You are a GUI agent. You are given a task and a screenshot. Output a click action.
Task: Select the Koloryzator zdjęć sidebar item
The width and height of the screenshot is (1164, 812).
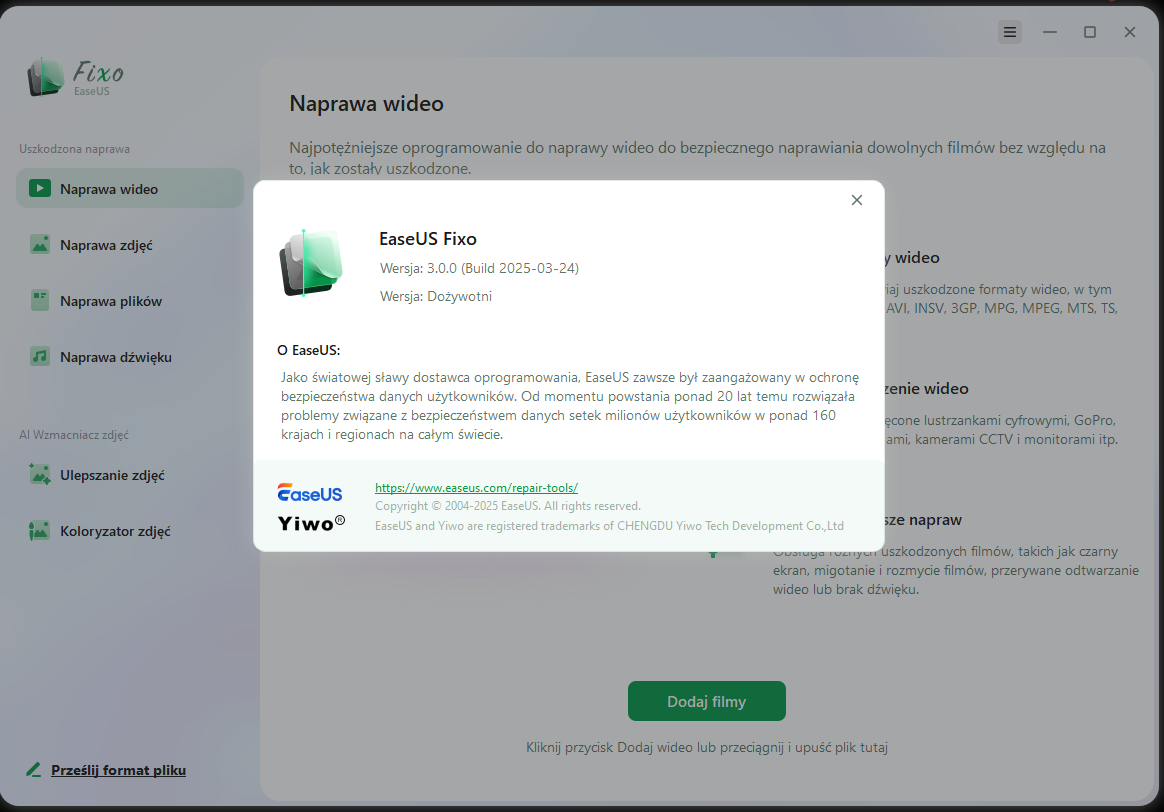click(x=130, y=531)
